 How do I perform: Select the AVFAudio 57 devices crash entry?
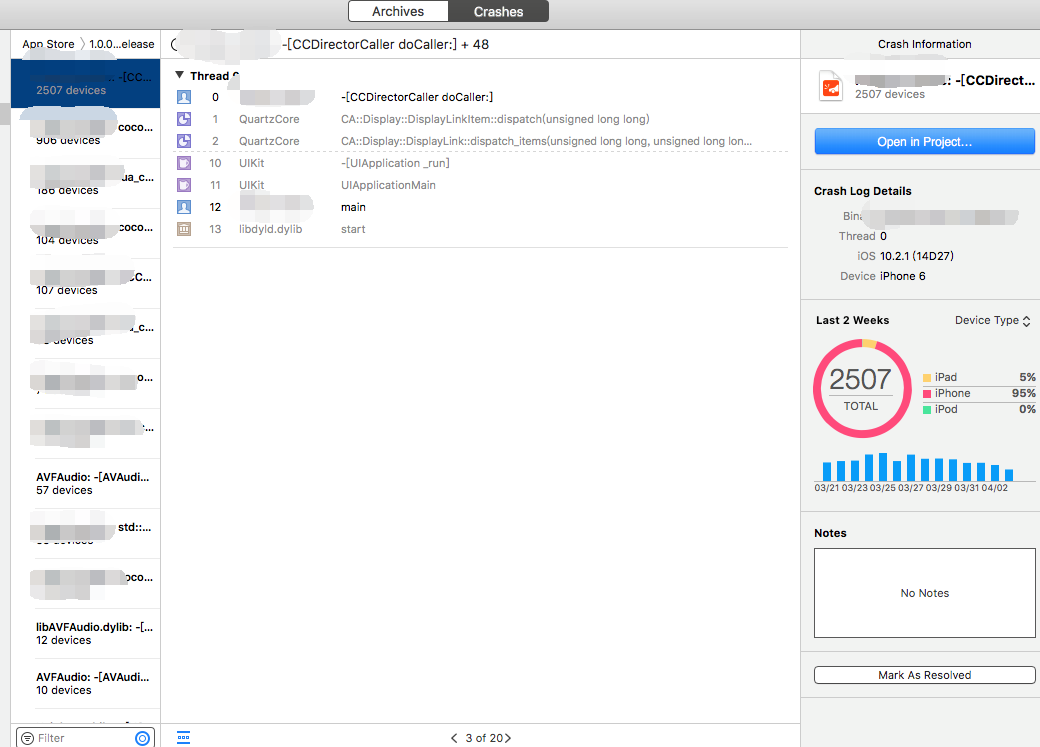[86, 484]
